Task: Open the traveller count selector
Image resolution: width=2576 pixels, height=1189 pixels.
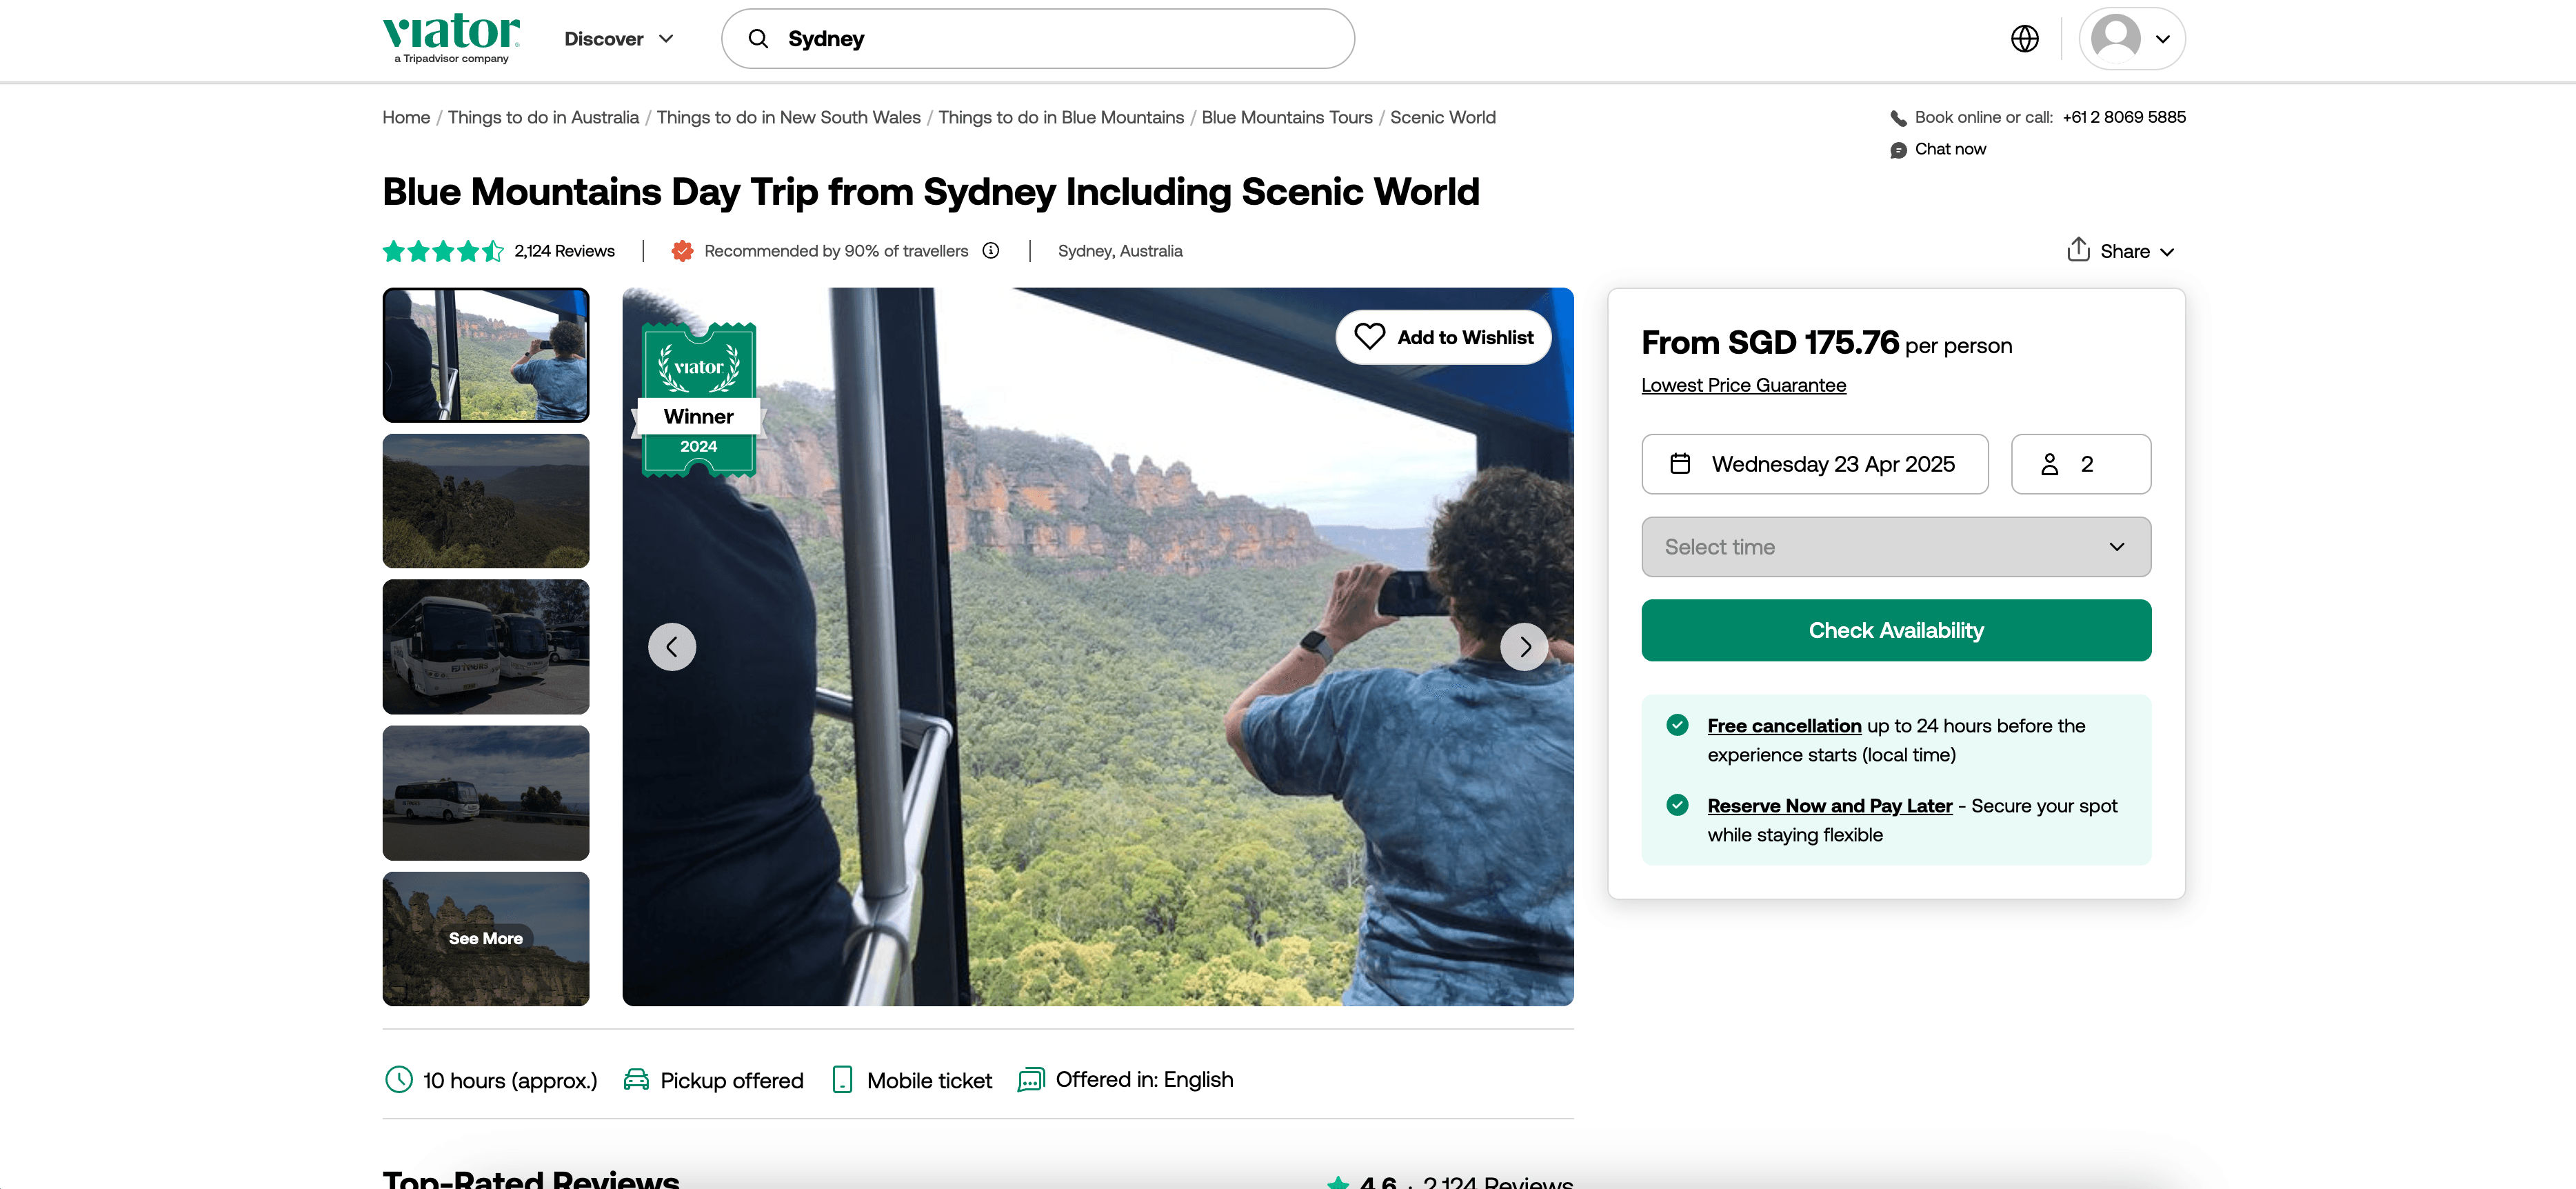Action: (2080, 464)
